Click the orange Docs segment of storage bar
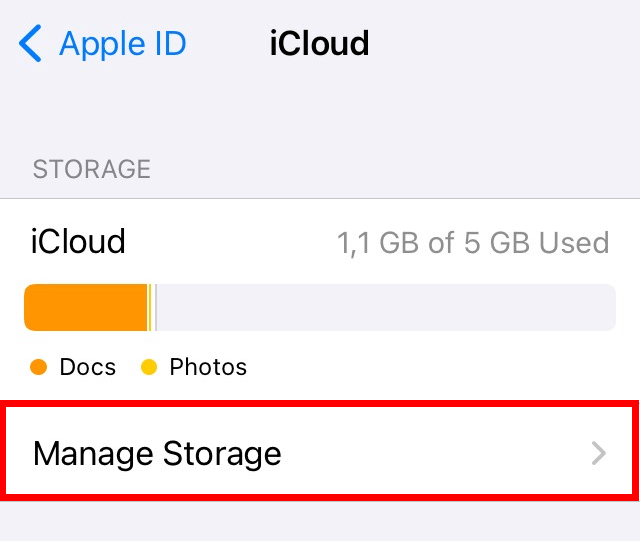This screenshot has width=640, height=541. click(85, 307)
